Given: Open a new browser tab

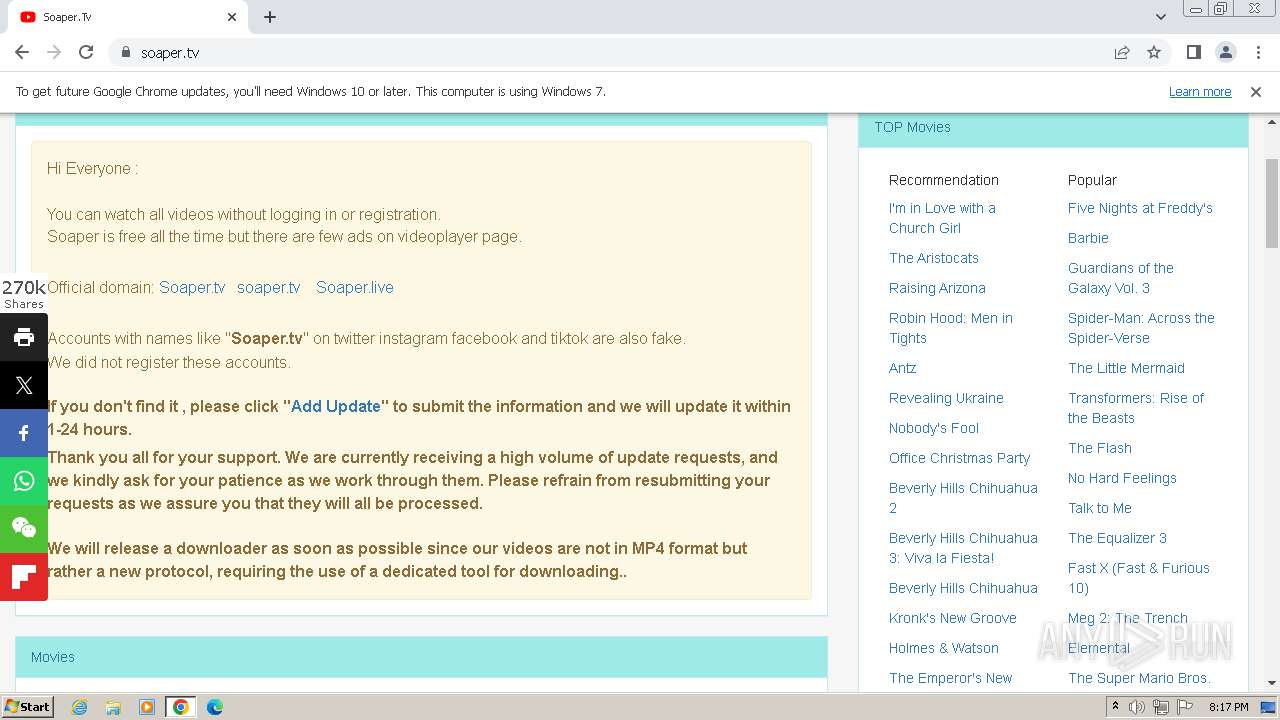Looking at the screenshot, I should [270, 17].
